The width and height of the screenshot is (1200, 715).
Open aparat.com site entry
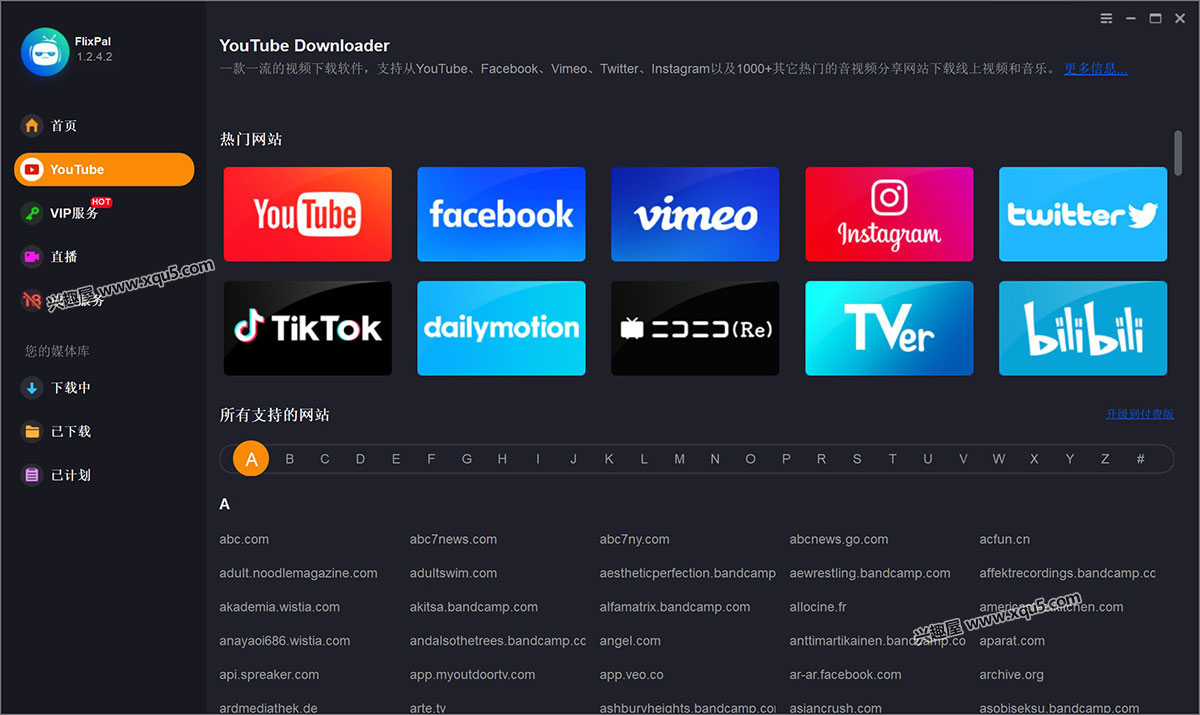[1011, 641]
